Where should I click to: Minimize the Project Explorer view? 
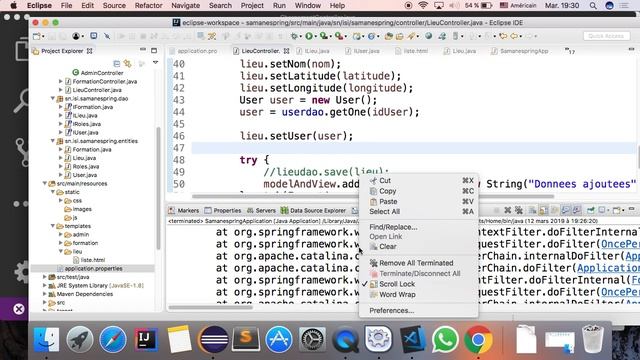coord(143,50)
